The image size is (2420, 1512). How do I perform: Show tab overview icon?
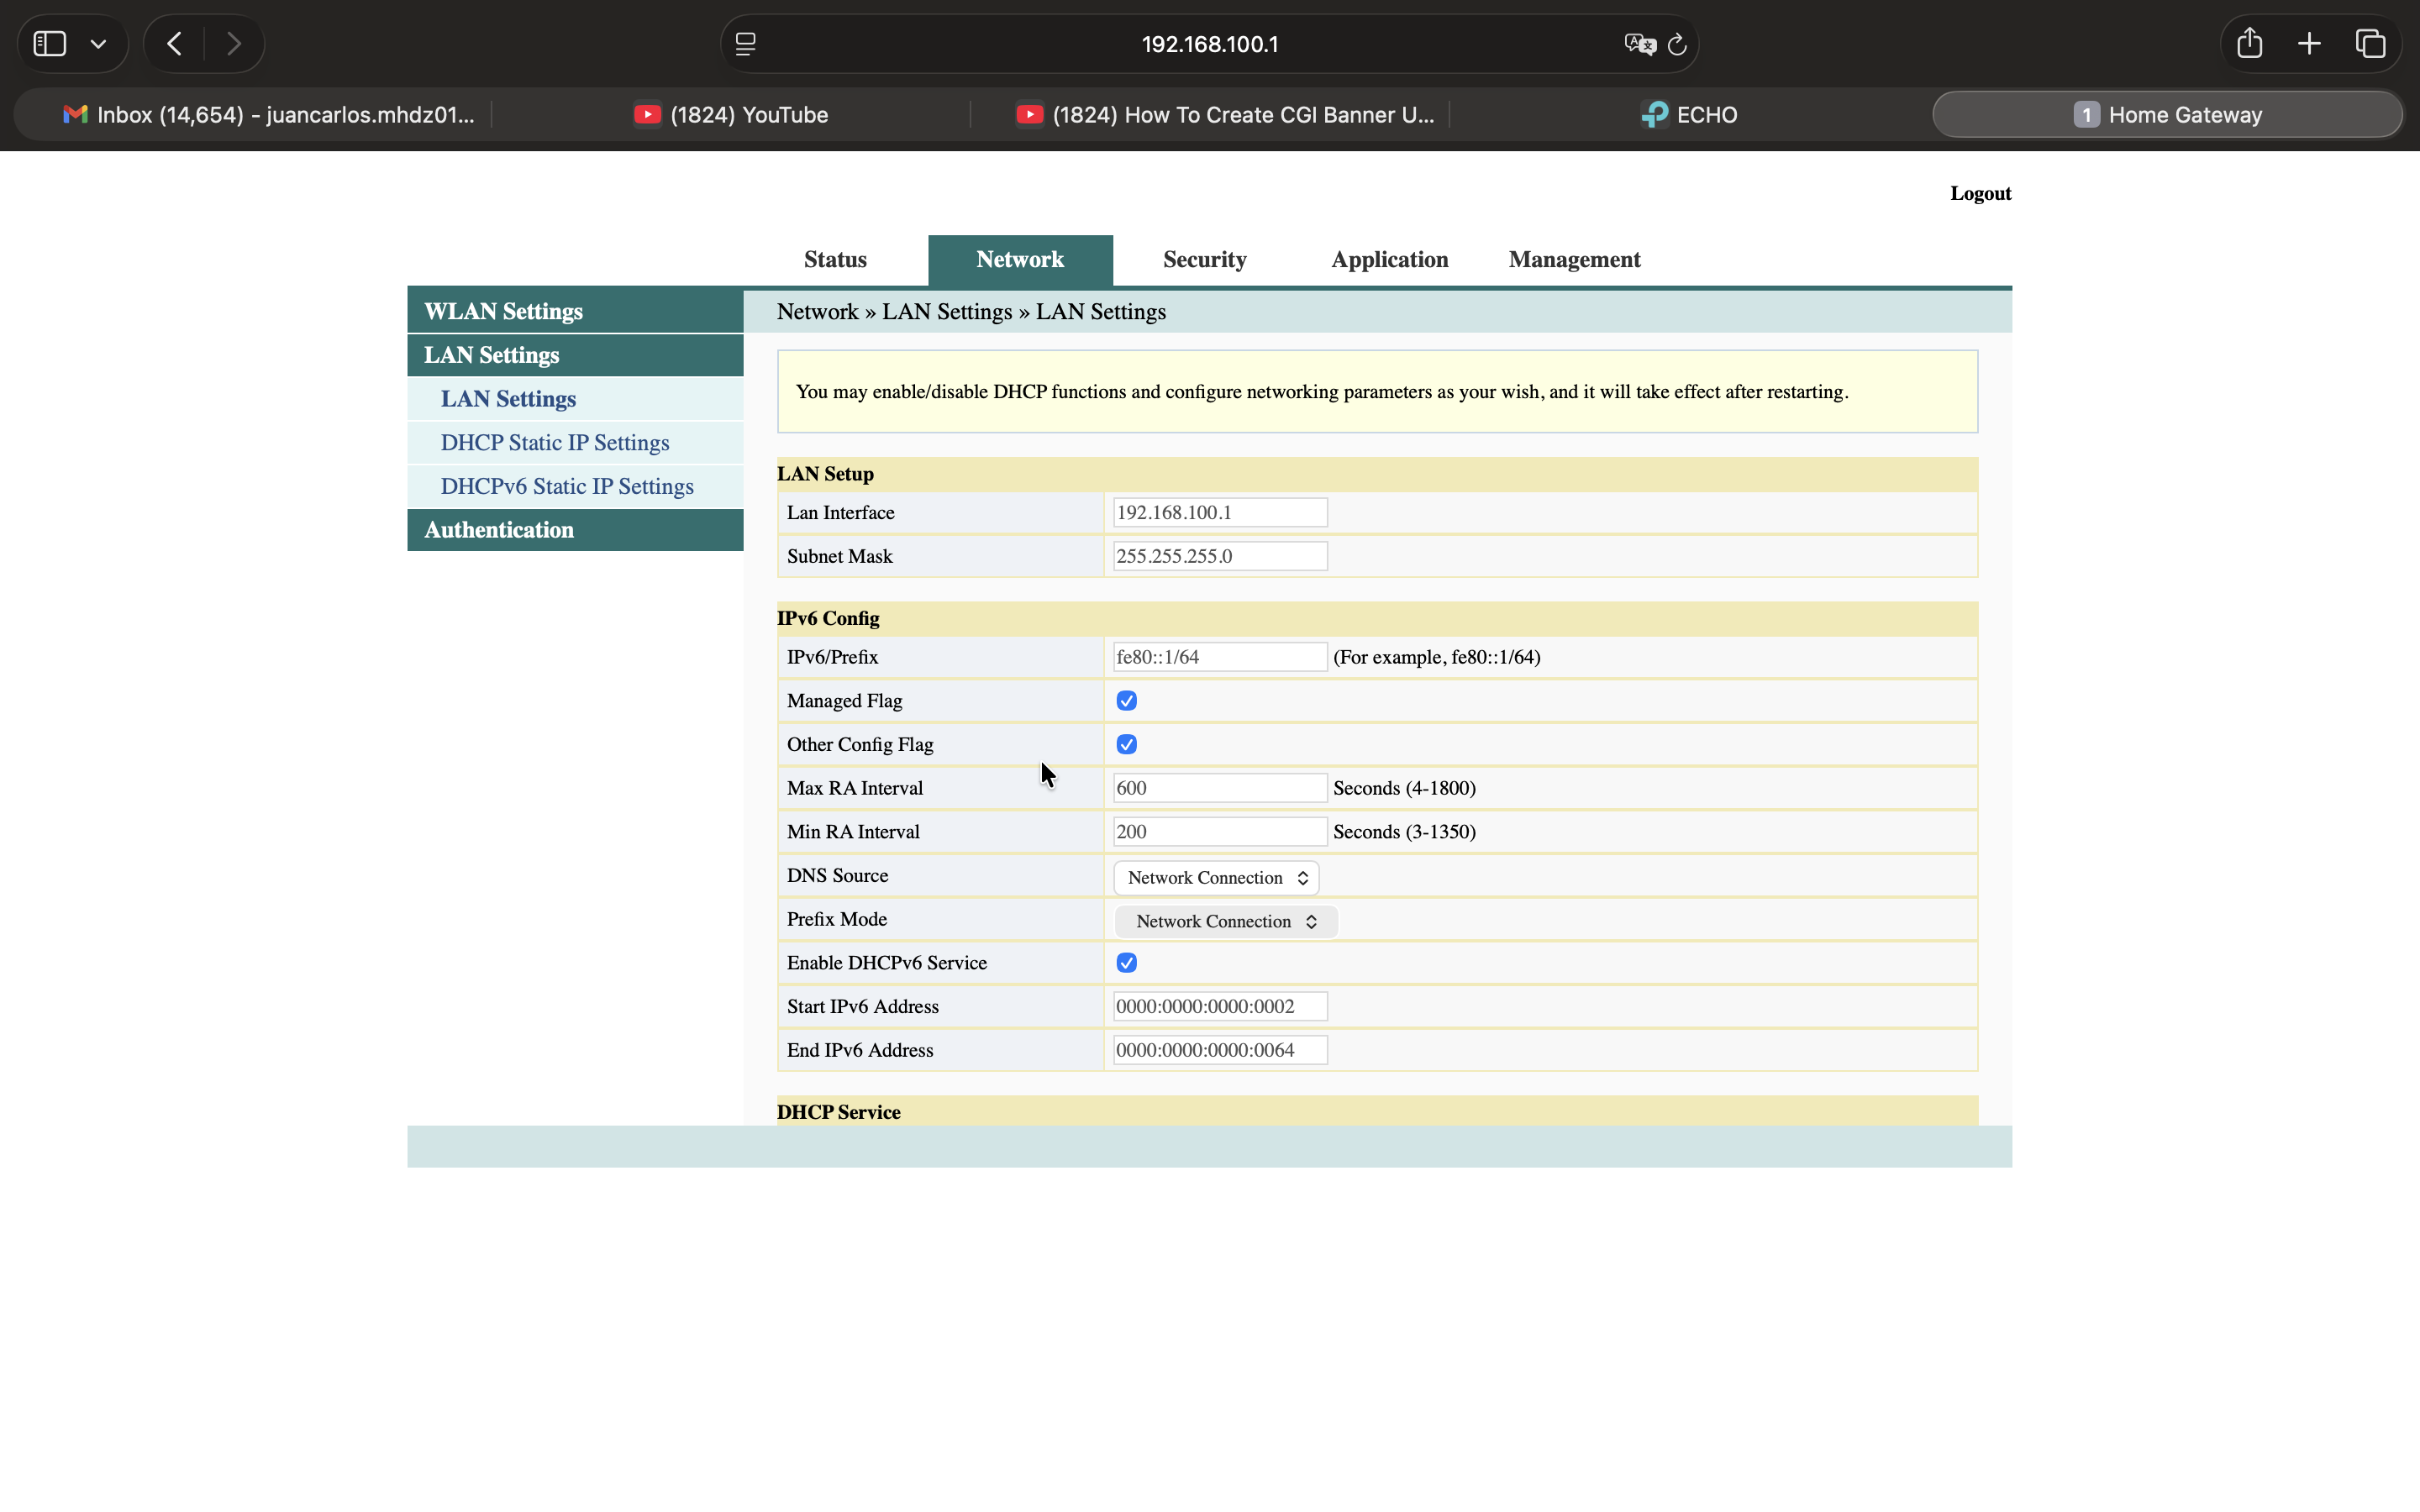coord(2370,44)
